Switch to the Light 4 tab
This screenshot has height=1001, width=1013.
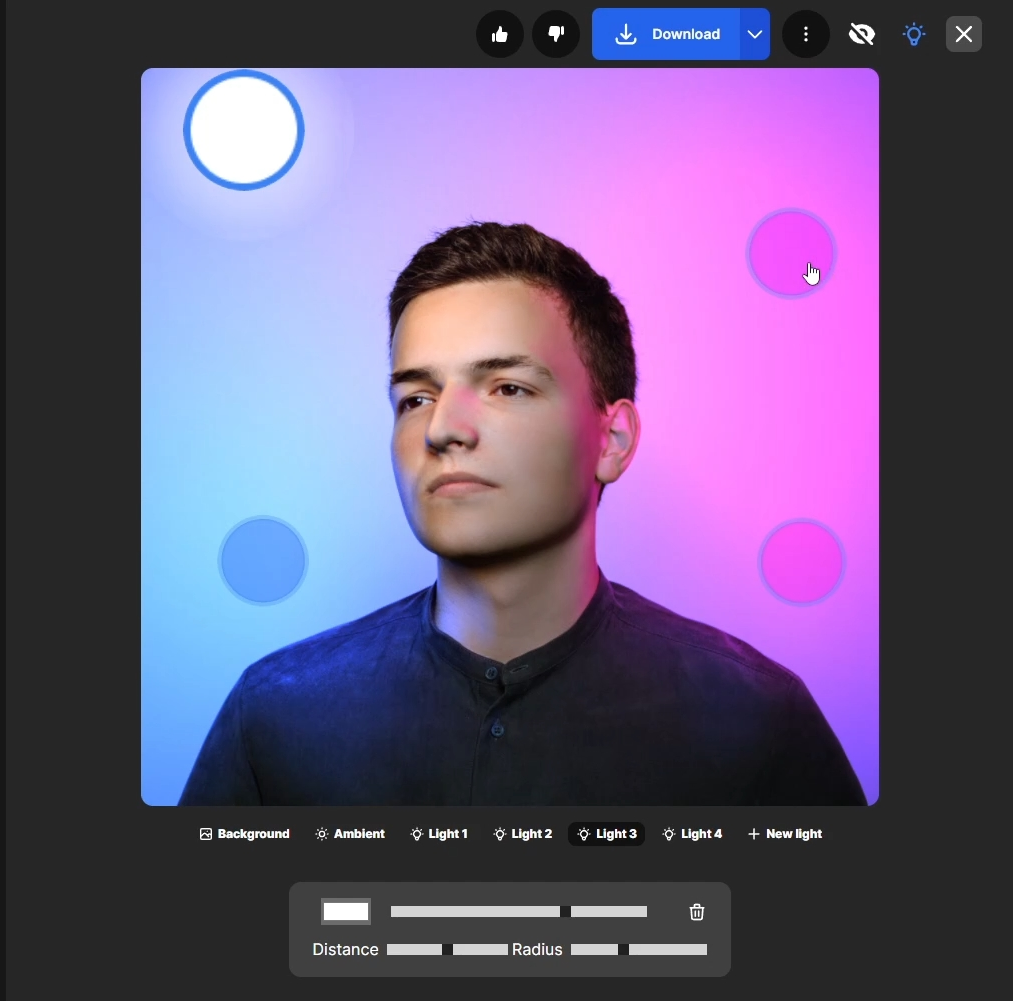[692, 834]
